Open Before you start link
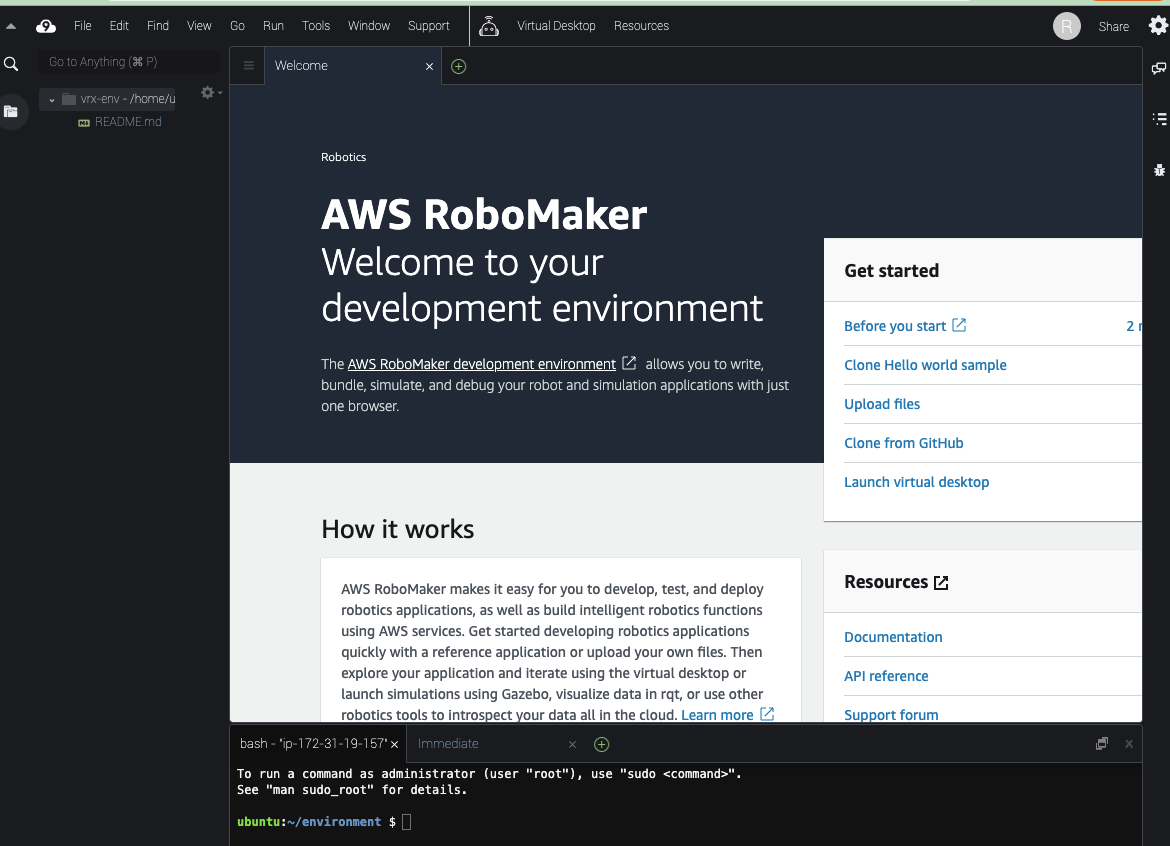Viewport: 1170px width, 846px height. [895, 326]
